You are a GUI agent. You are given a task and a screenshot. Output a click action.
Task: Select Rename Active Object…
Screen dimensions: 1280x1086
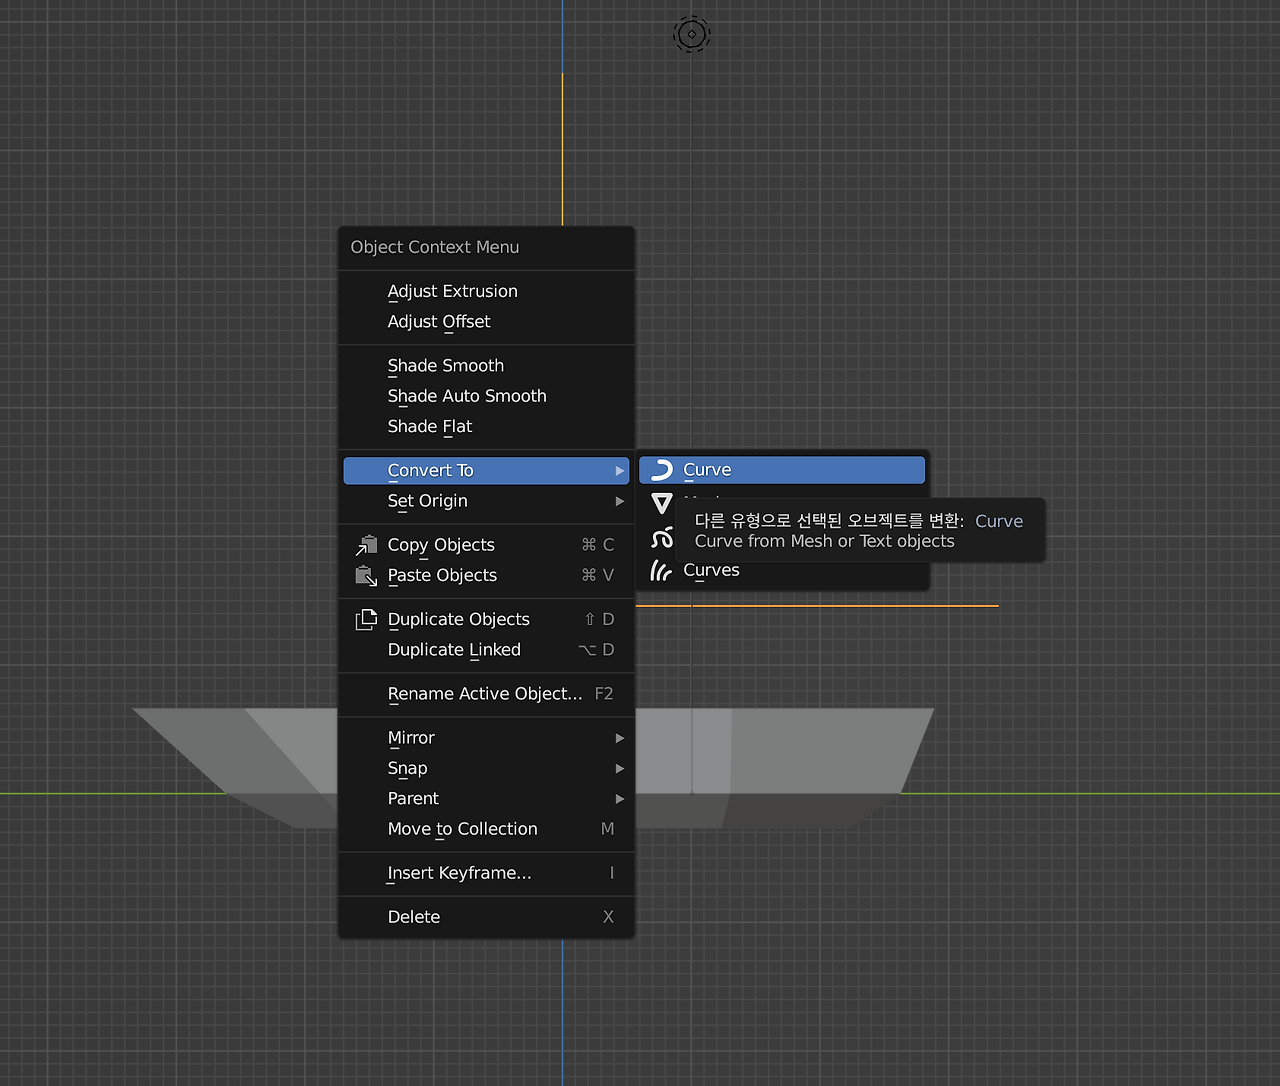(487, 694)
